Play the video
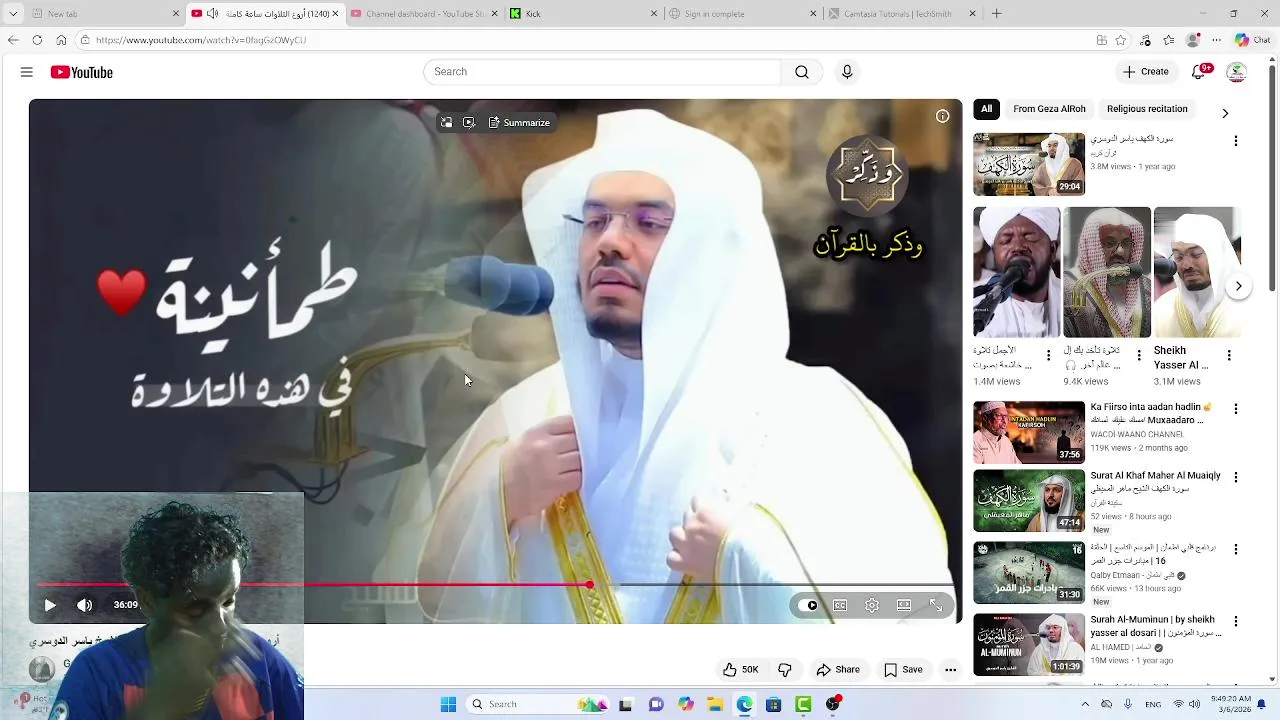The width and height of the screenshot is (1280, 720). [50, 605]
